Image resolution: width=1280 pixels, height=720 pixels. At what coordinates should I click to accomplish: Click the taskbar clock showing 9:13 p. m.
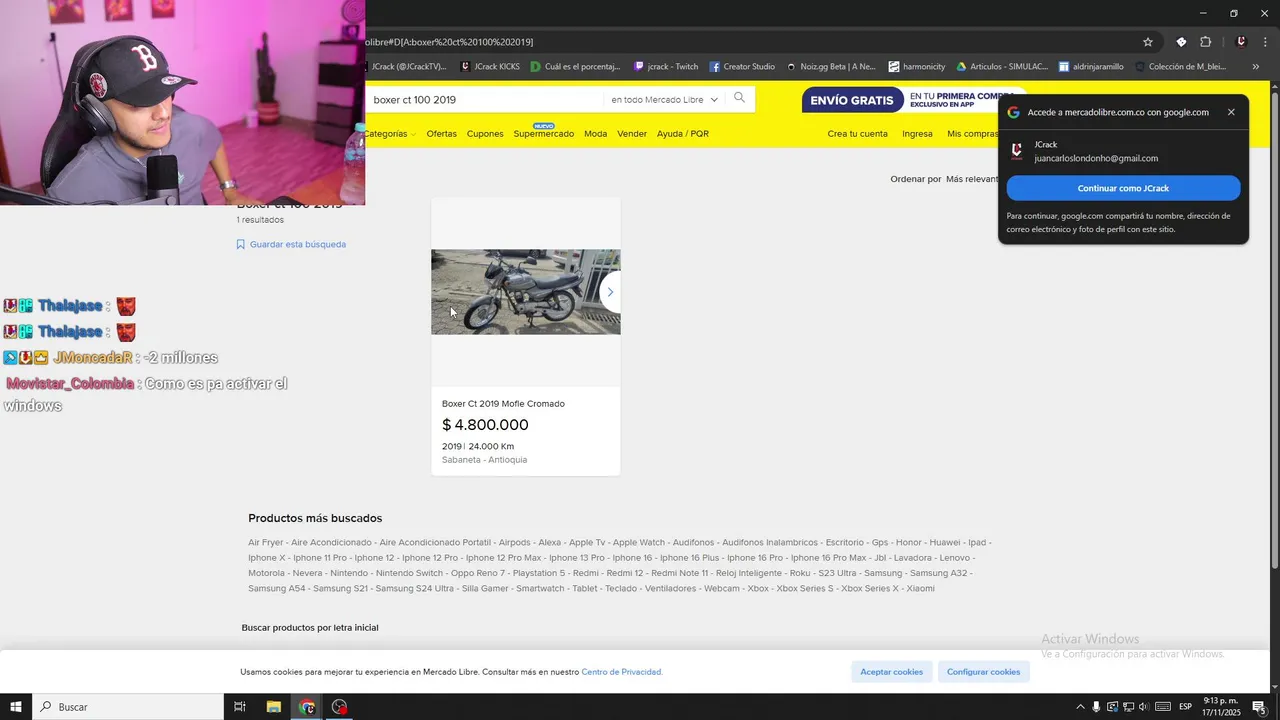(x=1221, y=707)
